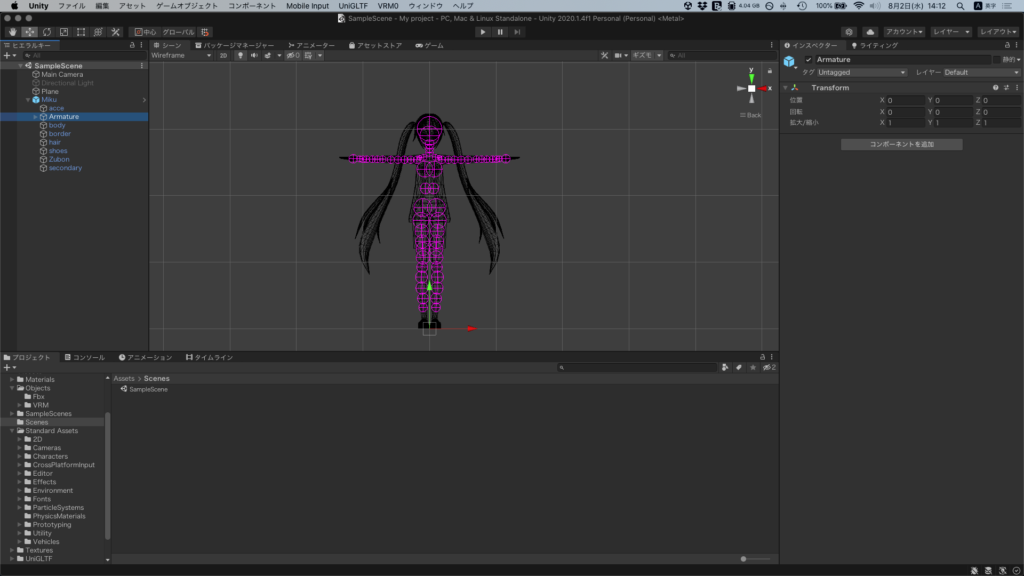Image resolution: width=1024 pixels, height=576 pixels.
Task: Click the Pause button
Action: (x=500, y=32)
